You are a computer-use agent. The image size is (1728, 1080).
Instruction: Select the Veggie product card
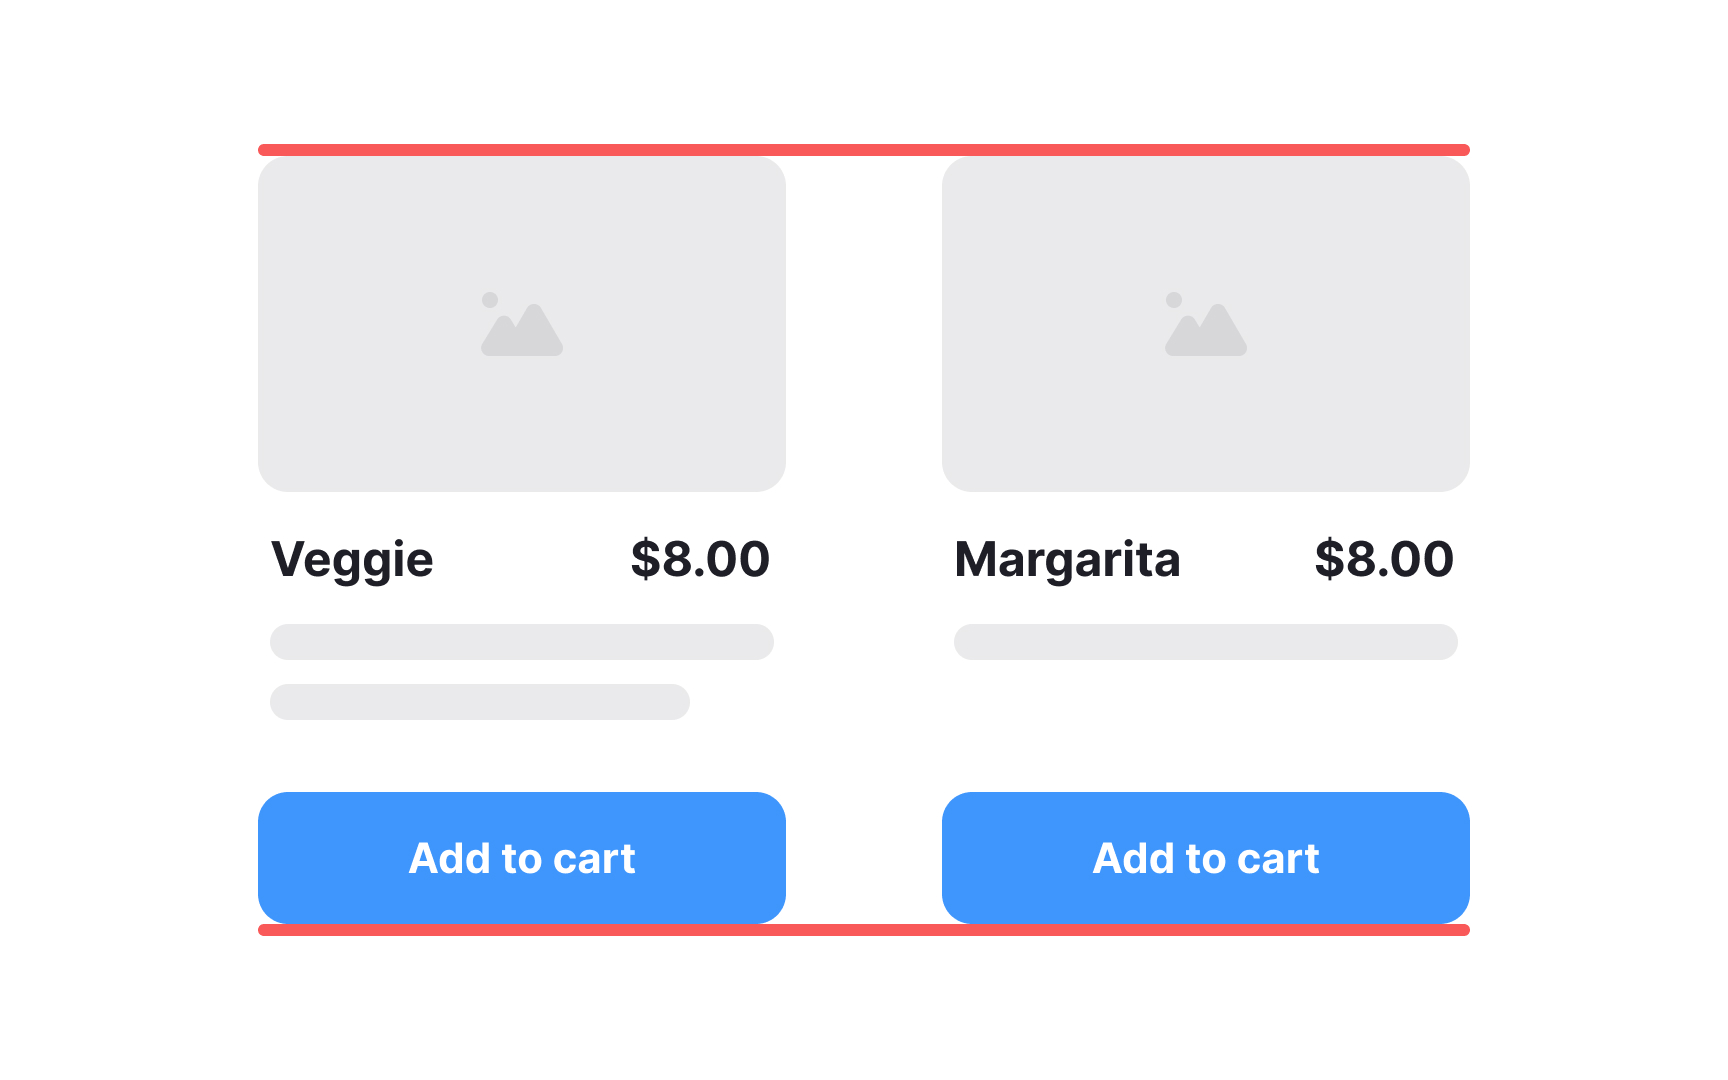click(521, 540)
